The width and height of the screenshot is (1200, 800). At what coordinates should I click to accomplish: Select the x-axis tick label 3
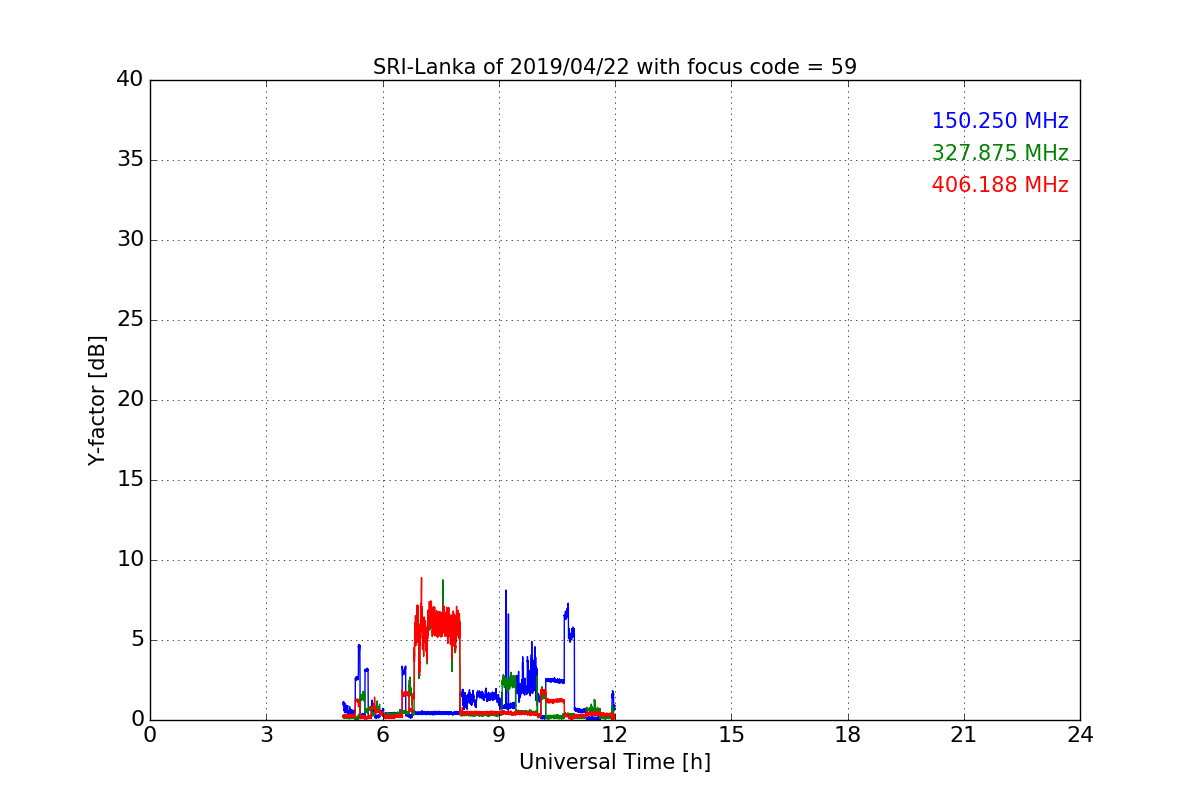pyautogui.click(x=266, y=735)
